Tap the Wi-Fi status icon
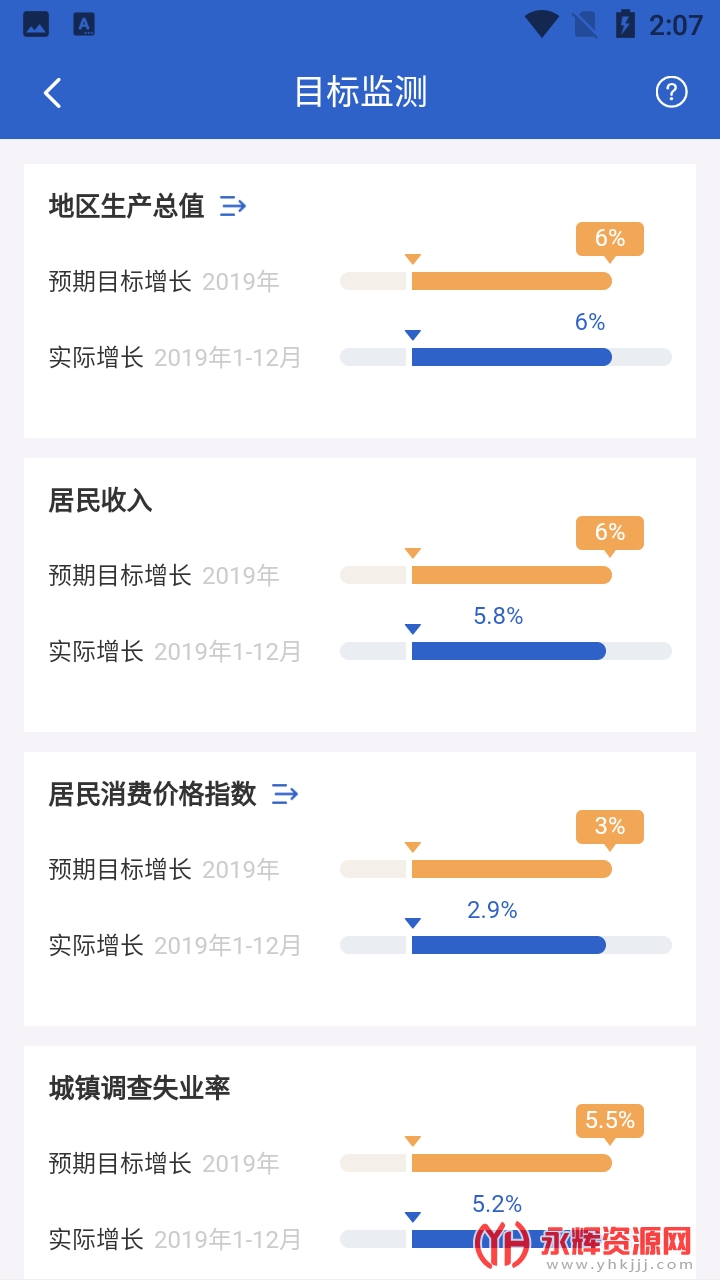Screen dimensions: 720x1280 [541, 24]
